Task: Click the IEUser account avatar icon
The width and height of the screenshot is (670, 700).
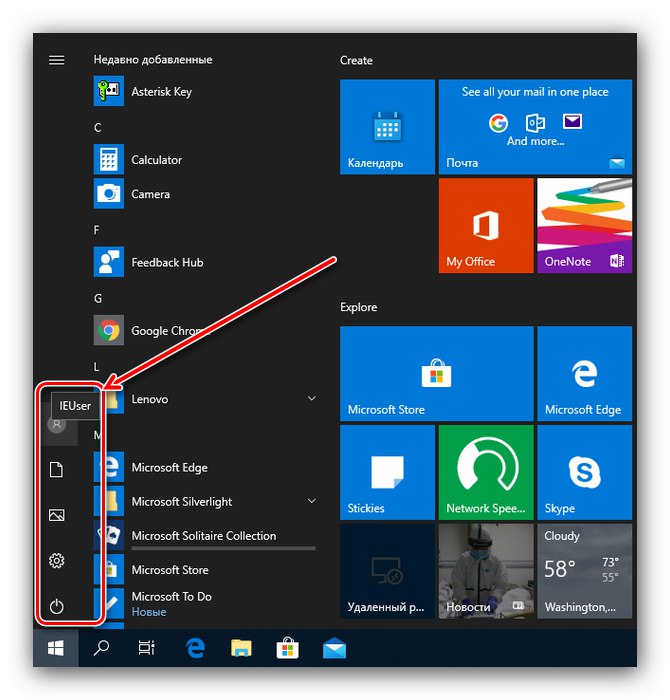Action: tap(57, 425)
